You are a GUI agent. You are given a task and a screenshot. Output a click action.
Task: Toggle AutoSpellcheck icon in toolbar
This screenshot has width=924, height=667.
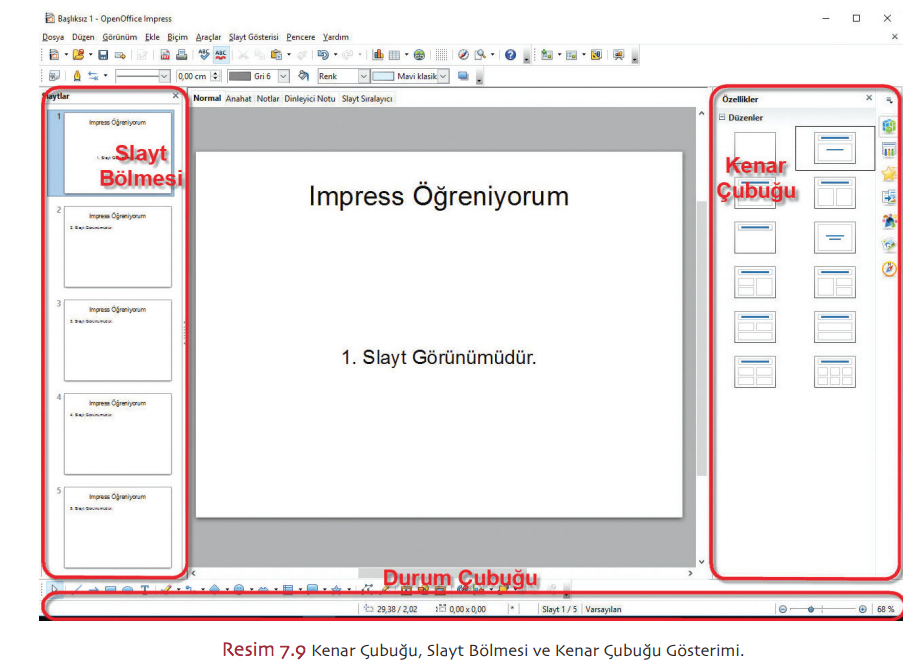pos(220,55)
